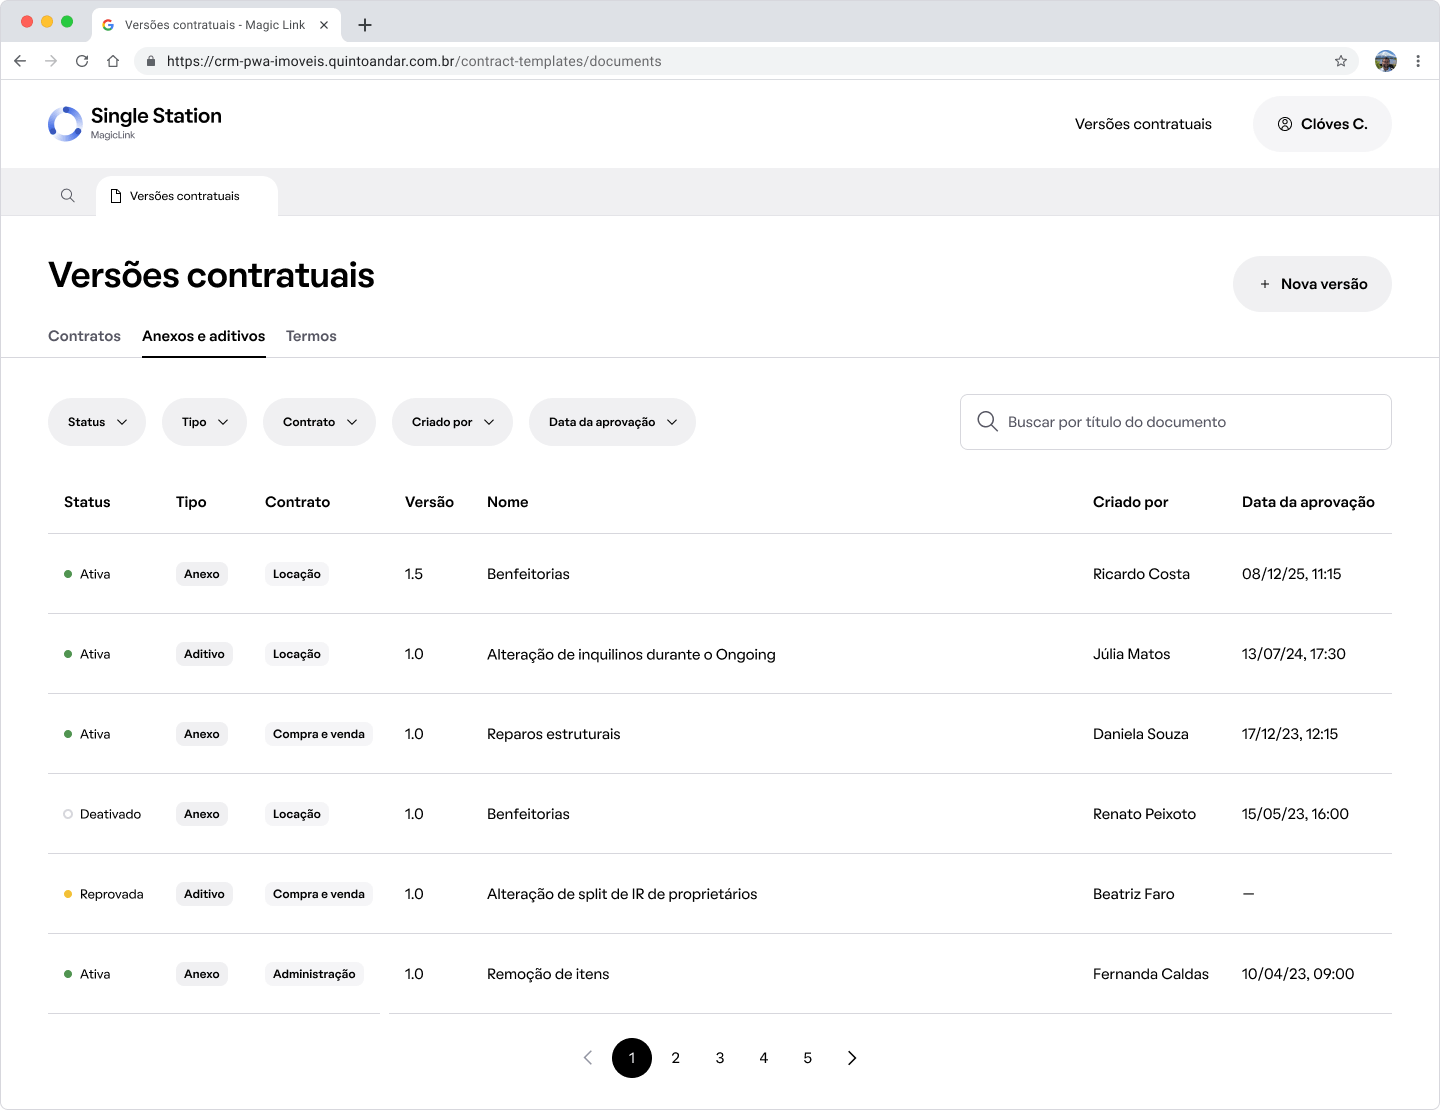Open Chrome three-dot menu
1440x1110 pixels.
[x=1418, y=61]
